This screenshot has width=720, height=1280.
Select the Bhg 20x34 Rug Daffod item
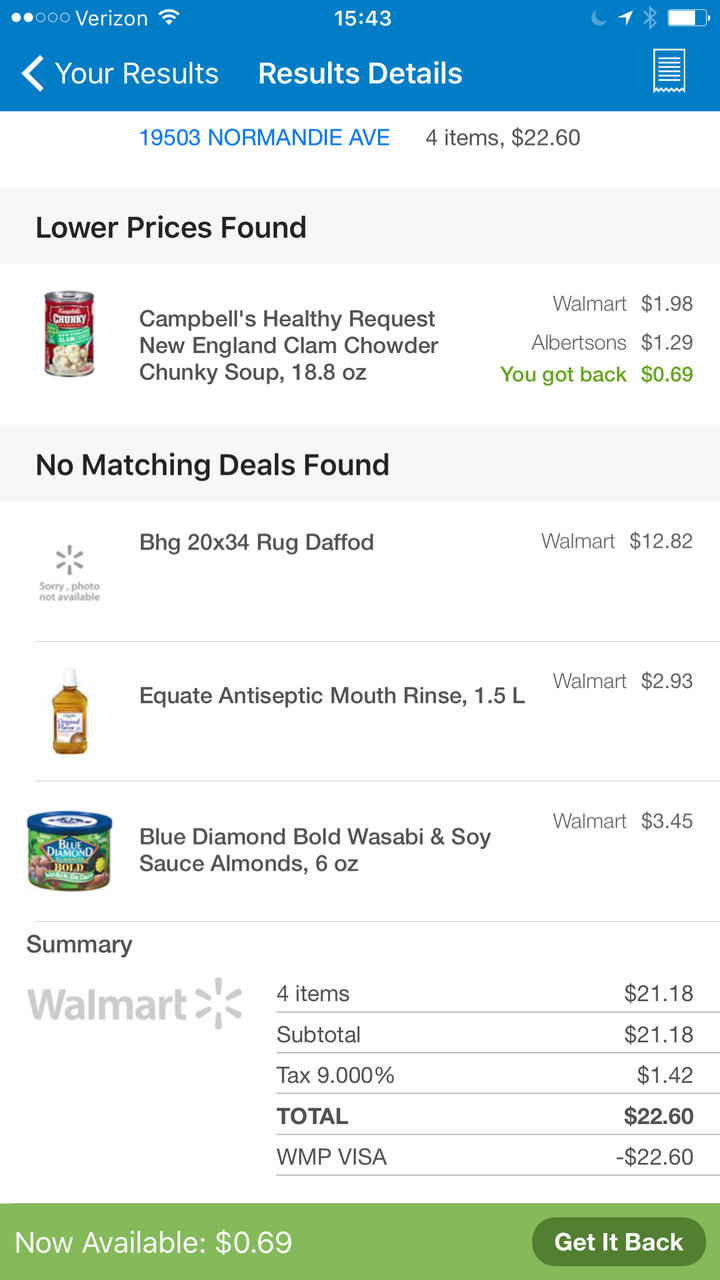pos(257,542)
